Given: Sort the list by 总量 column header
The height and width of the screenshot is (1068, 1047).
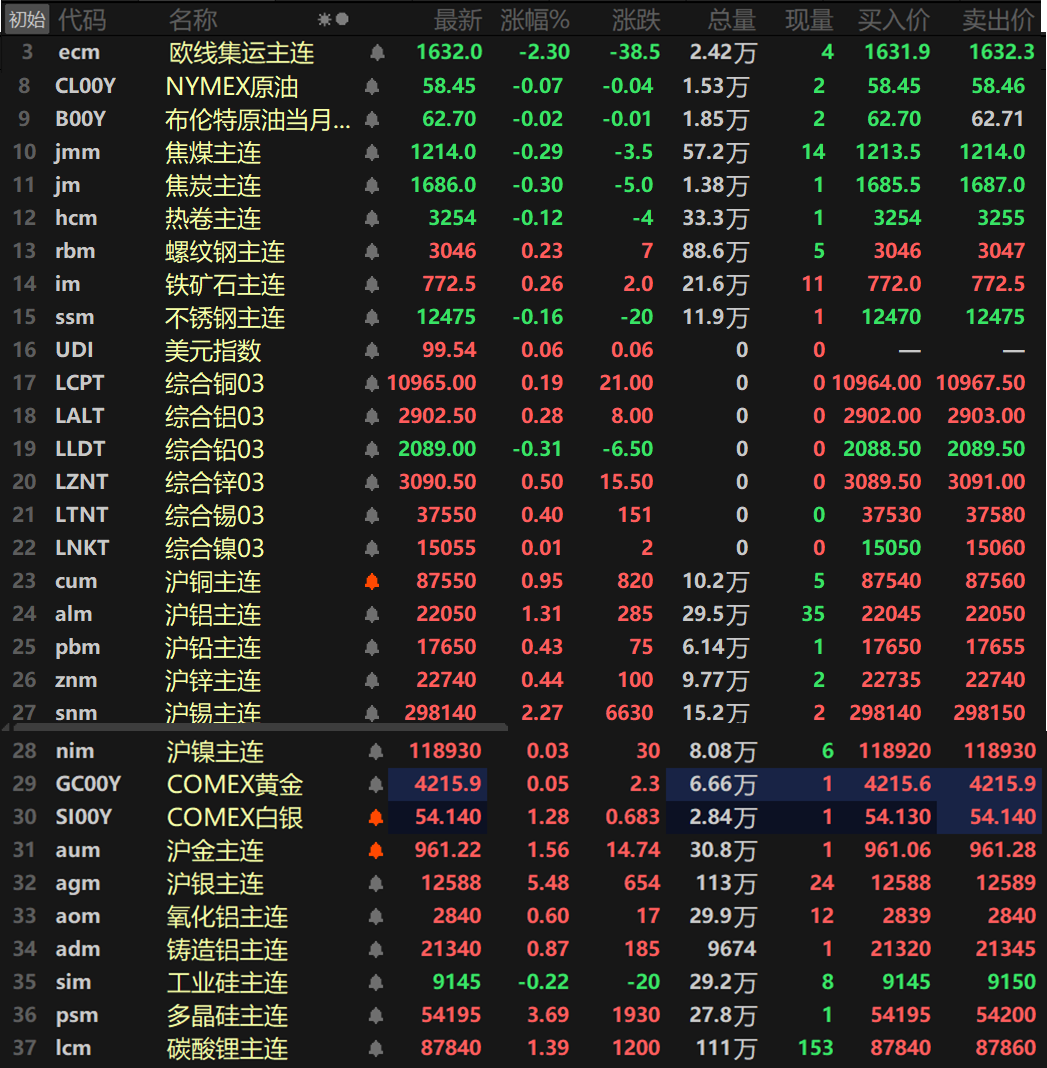Looking at the screenshot, I should click(x=731, y=19).
